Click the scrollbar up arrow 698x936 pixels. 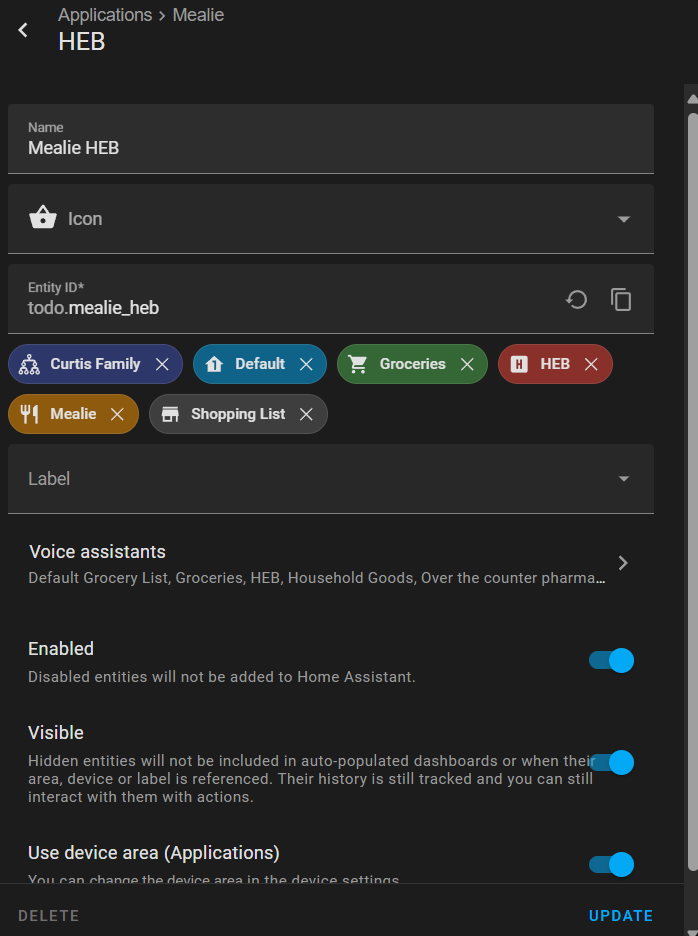[x=693, y=98]
